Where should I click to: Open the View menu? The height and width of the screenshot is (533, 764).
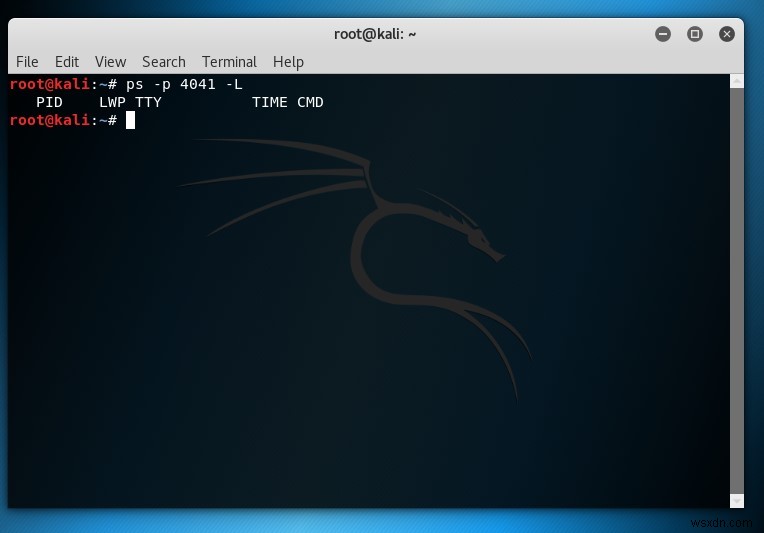pyautogui.click(x=110, y=62)
